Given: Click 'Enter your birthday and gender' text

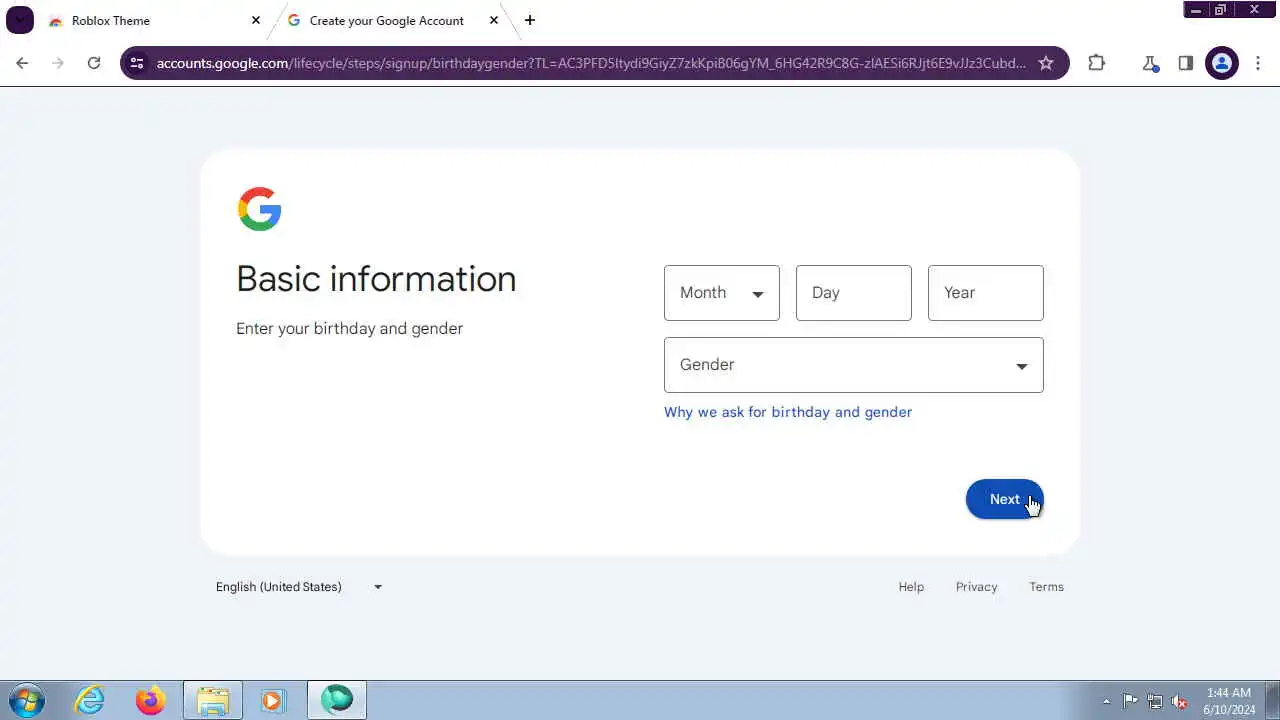Looking at the screenshot, I should 349,329.
